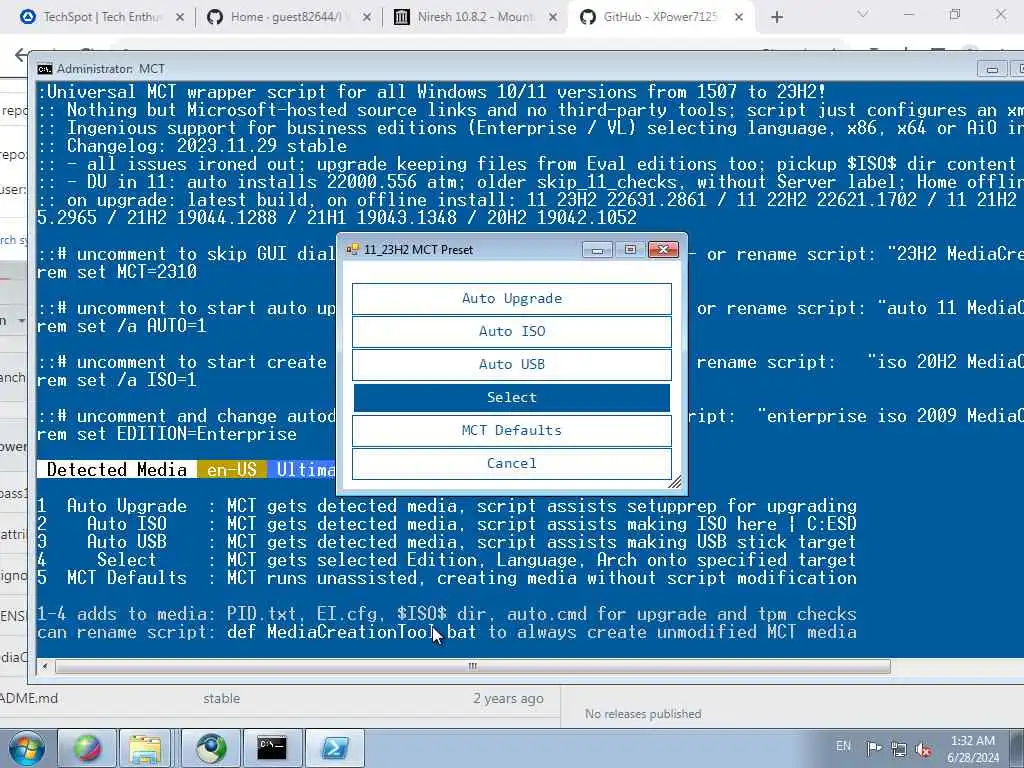Open Command Prompt taskbar icon
The image size is (1024, 768).
click(271, 748)
